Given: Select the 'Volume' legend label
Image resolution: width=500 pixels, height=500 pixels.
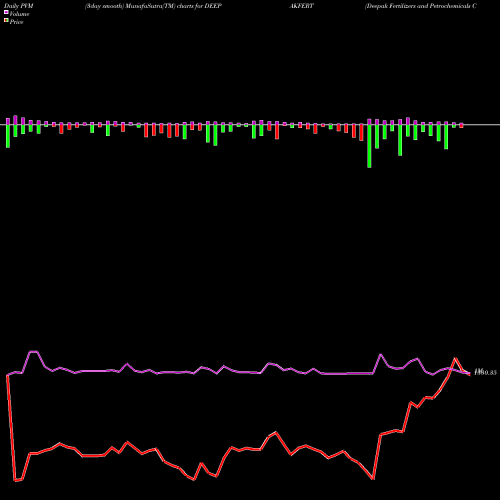Looking at the screenshot, I should pos(19,14).
